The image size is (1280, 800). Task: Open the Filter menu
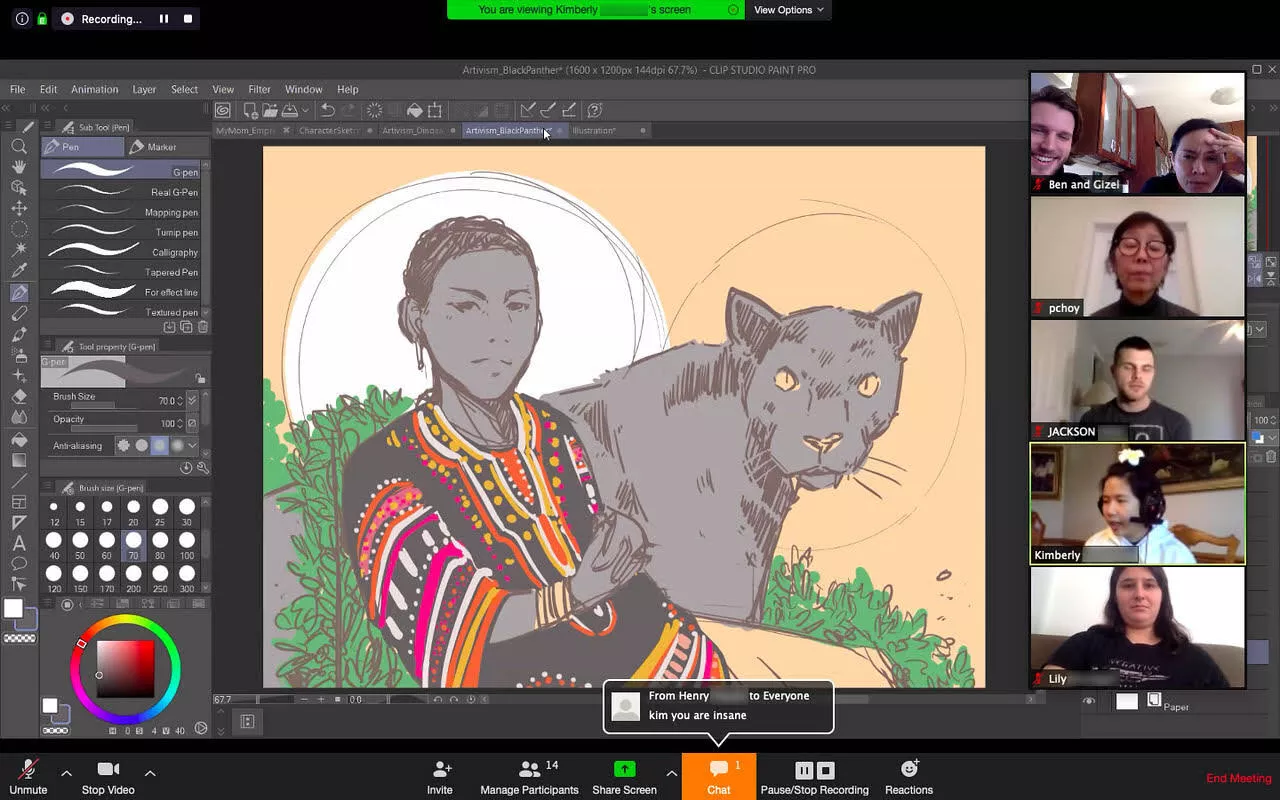pyautogui.click(x=259, y=89)
